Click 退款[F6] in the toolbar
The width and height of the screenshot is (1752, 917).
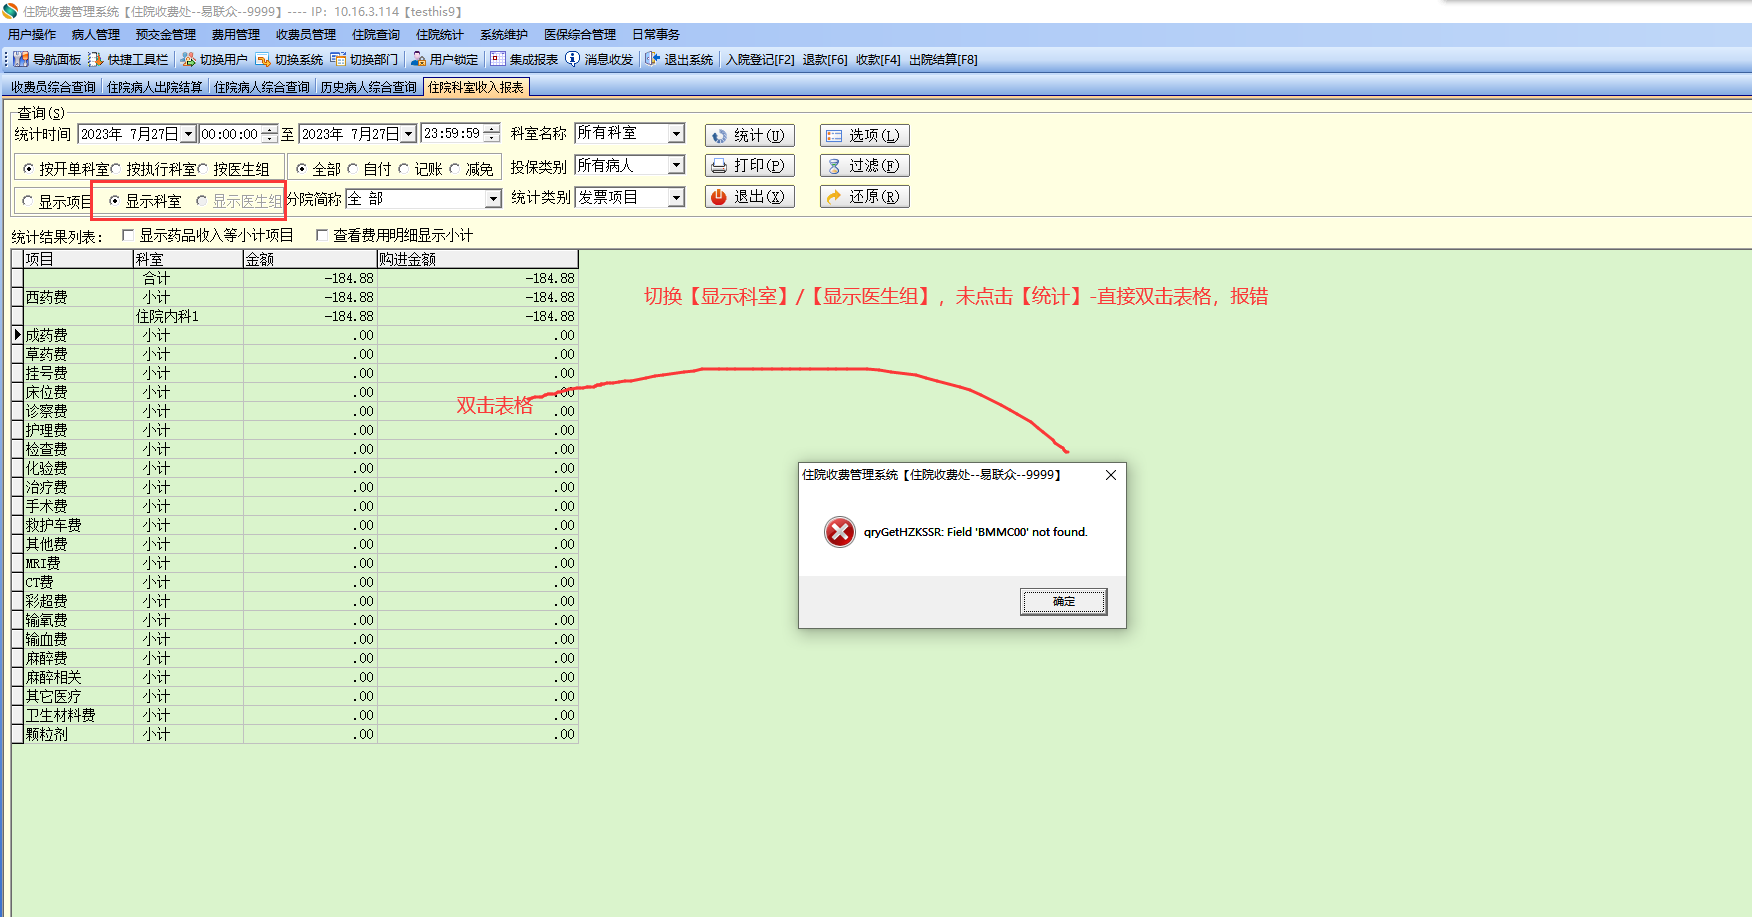click(825, 60)
